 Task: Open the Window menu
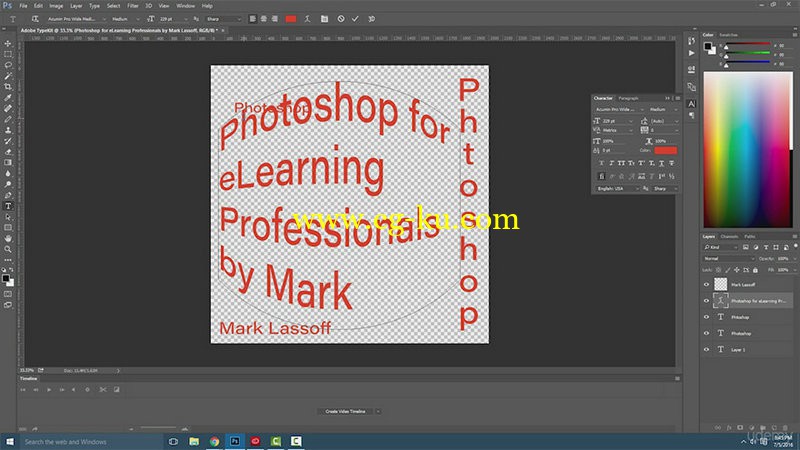click(185, 6)
